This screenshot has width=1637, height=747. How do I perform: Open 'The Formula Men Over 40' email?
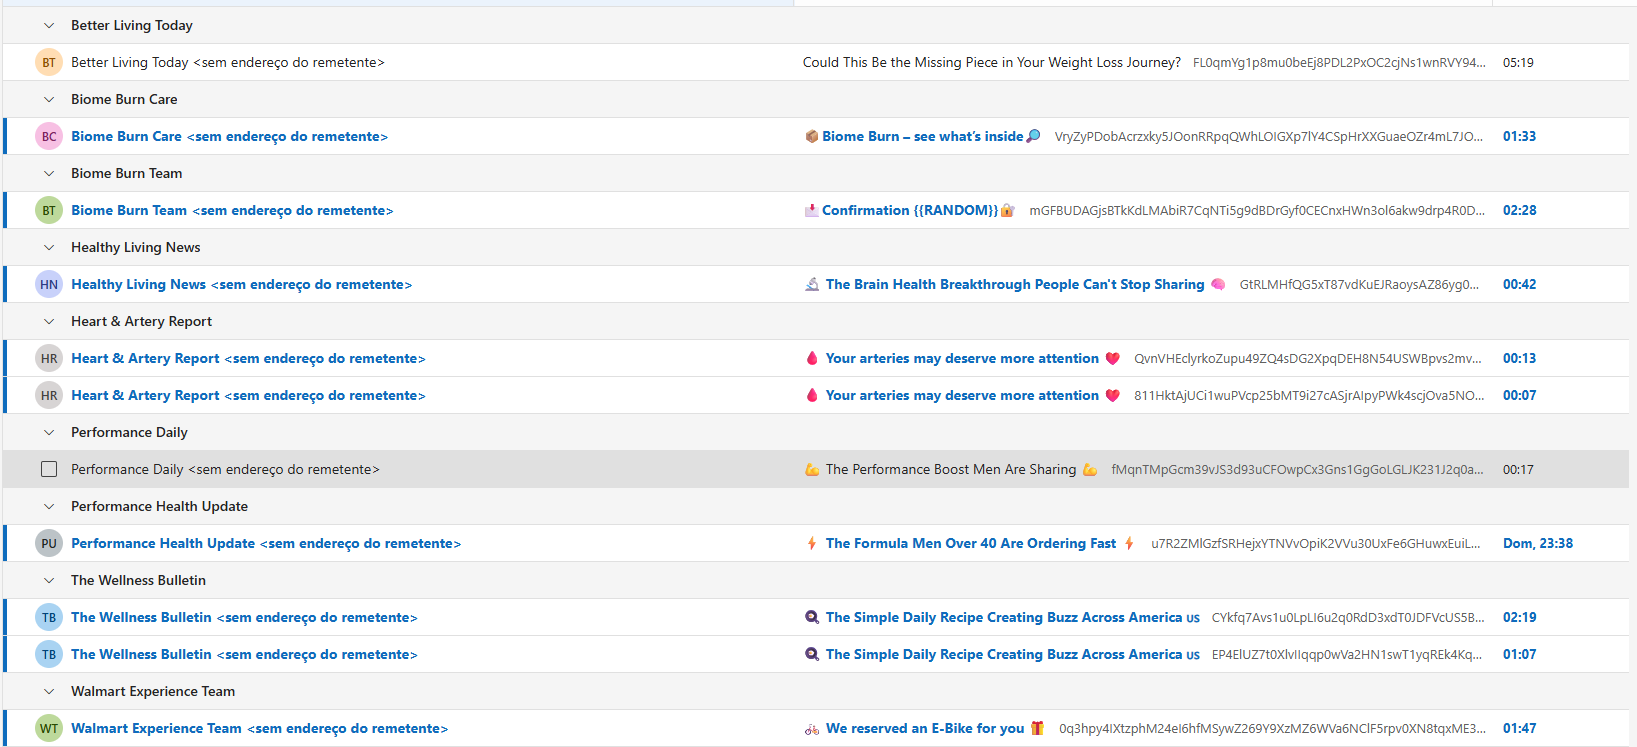tap(970, 543)
